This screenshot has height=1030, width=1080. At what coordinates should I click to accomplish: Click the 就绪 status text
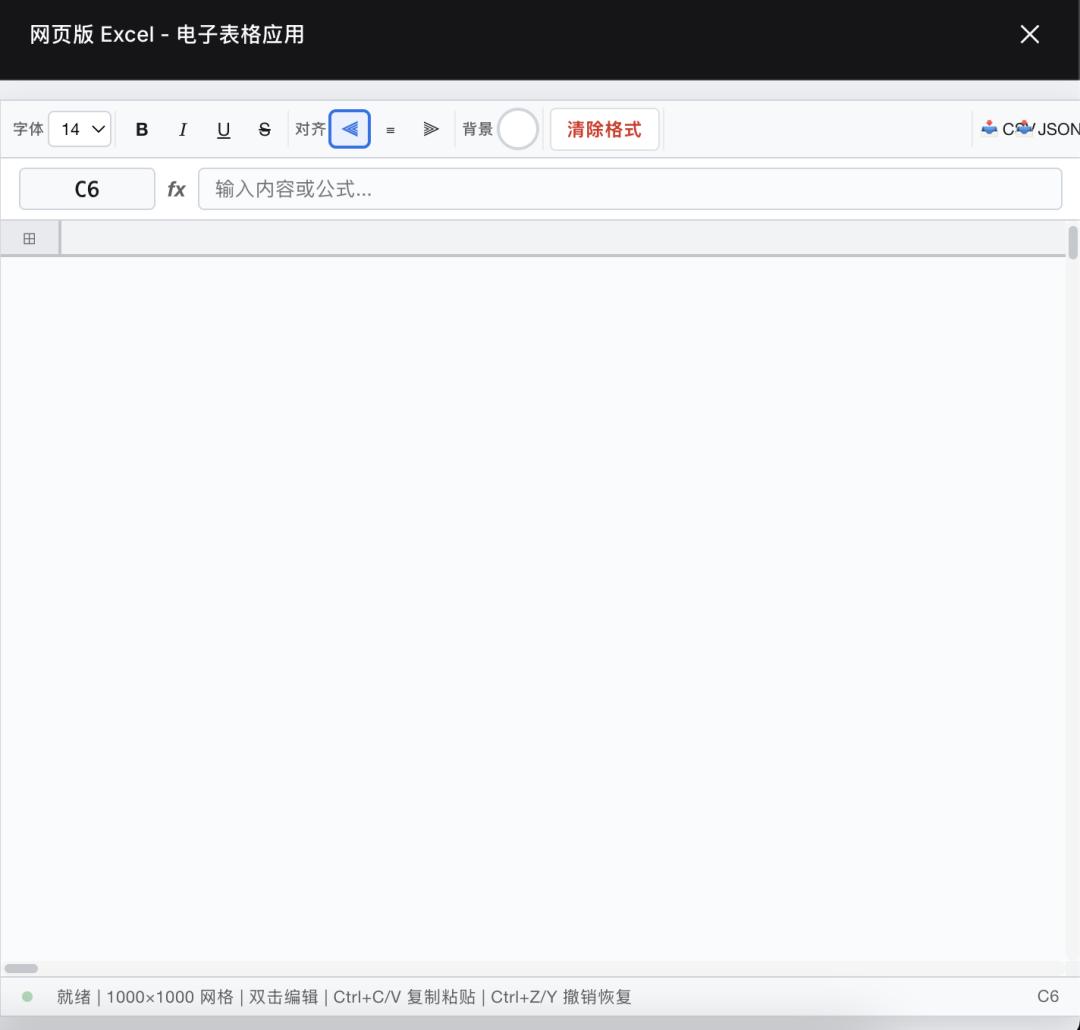[74, 996]
